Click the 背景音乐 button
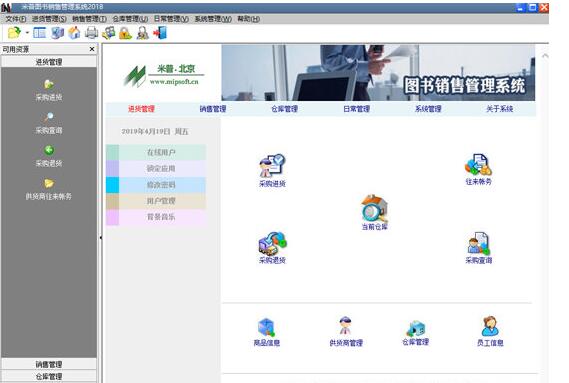Viewport: 569px width, 383px height. [156, 217]
